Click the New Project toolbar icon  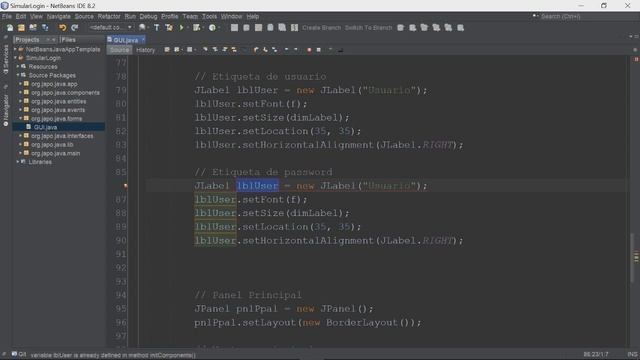(x=21, y=28)
